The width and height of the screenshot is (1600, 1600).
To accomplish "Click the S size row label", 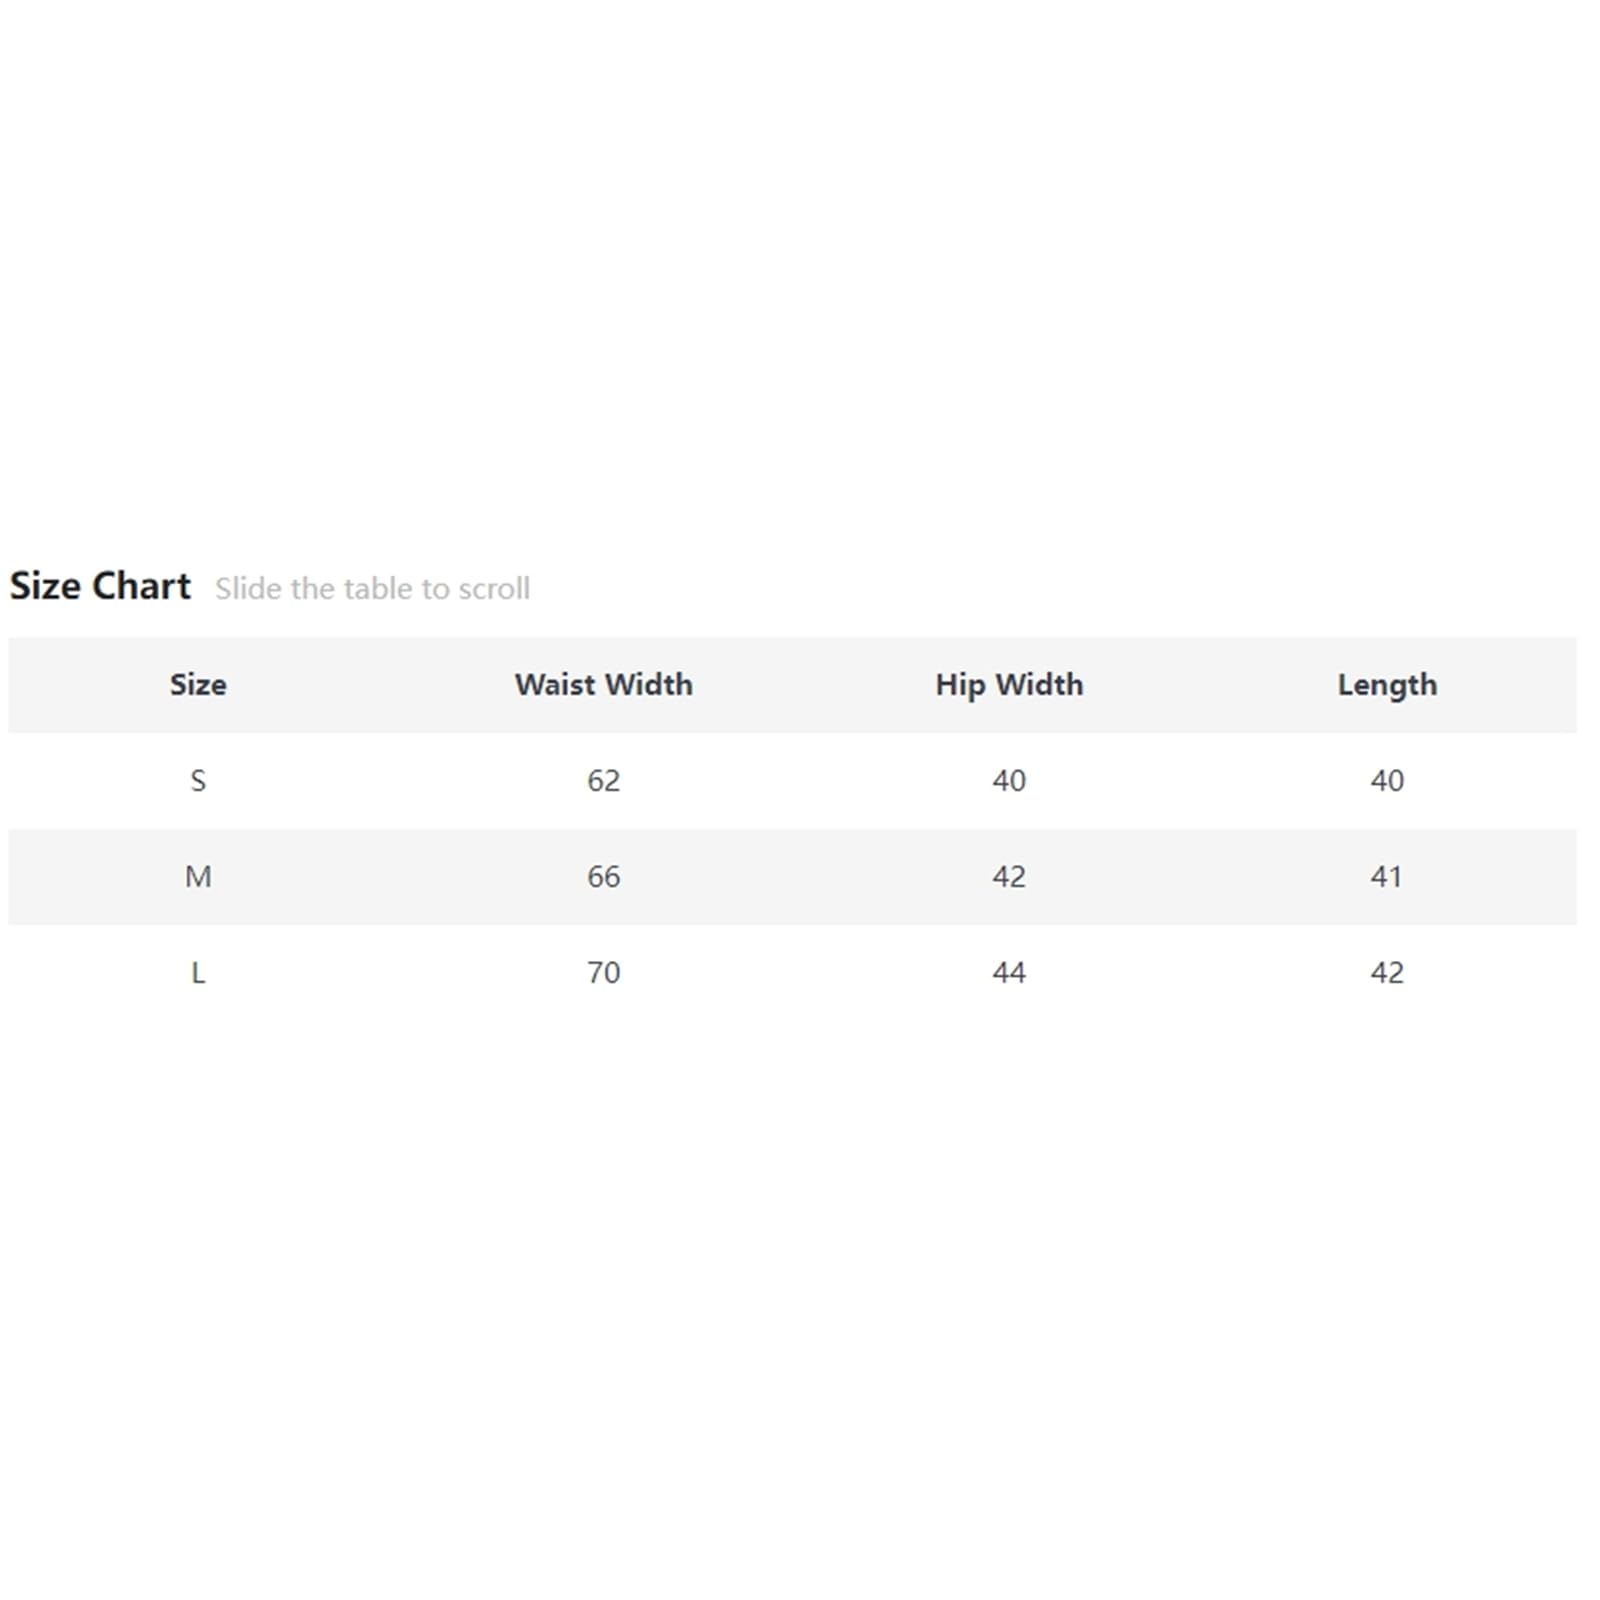I will pos(198,780).
